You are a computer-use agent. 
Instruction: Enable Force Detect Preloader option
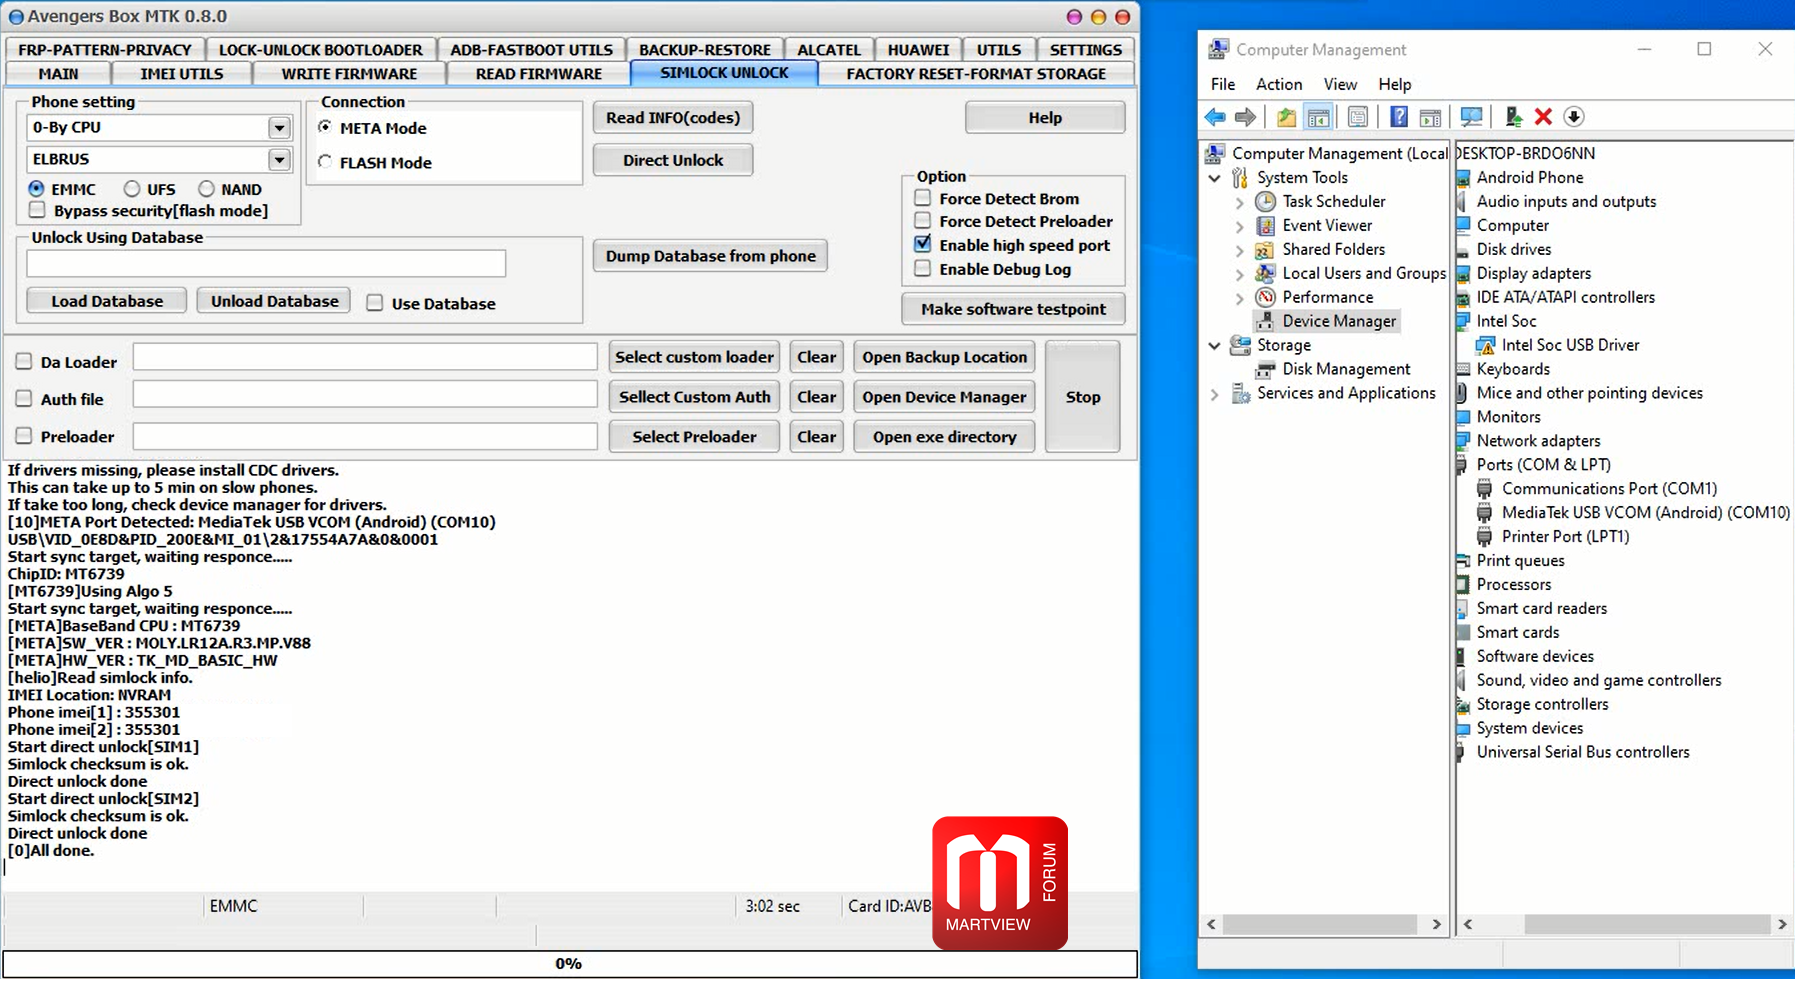[x=923, y=221]
